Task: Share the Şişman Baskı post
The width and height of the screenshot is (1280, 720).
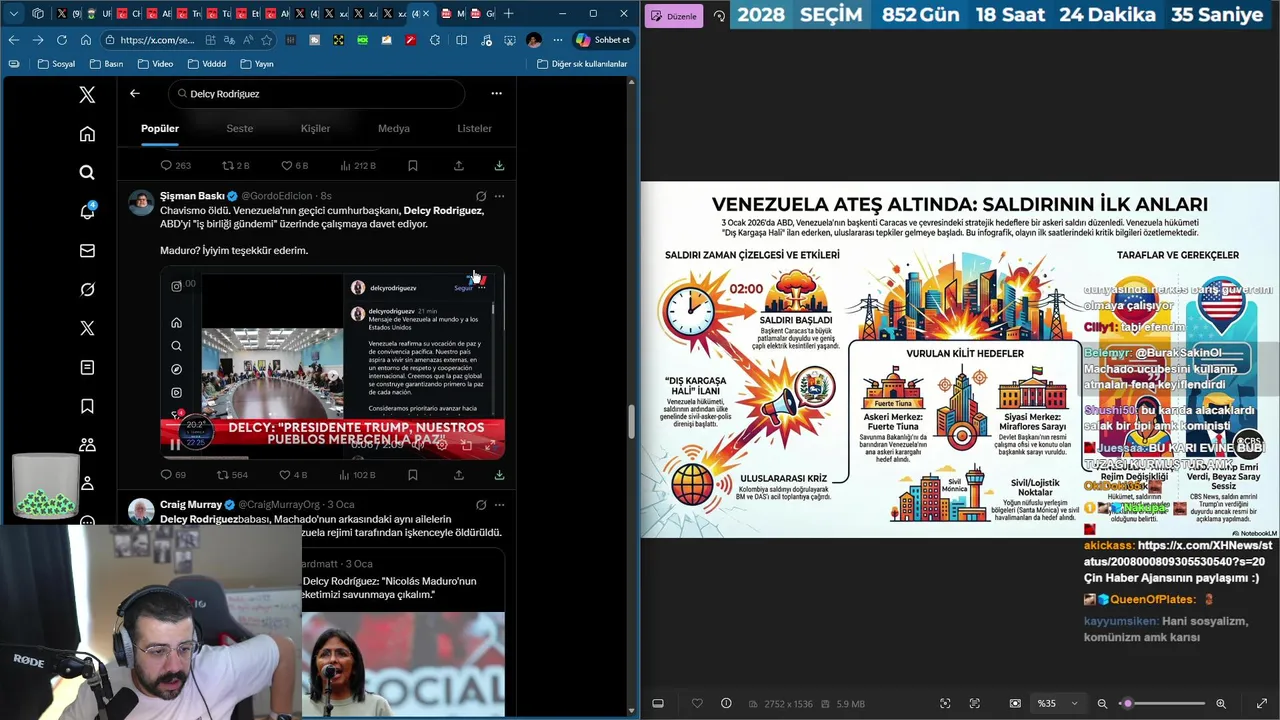Action: tap(459, 475)
